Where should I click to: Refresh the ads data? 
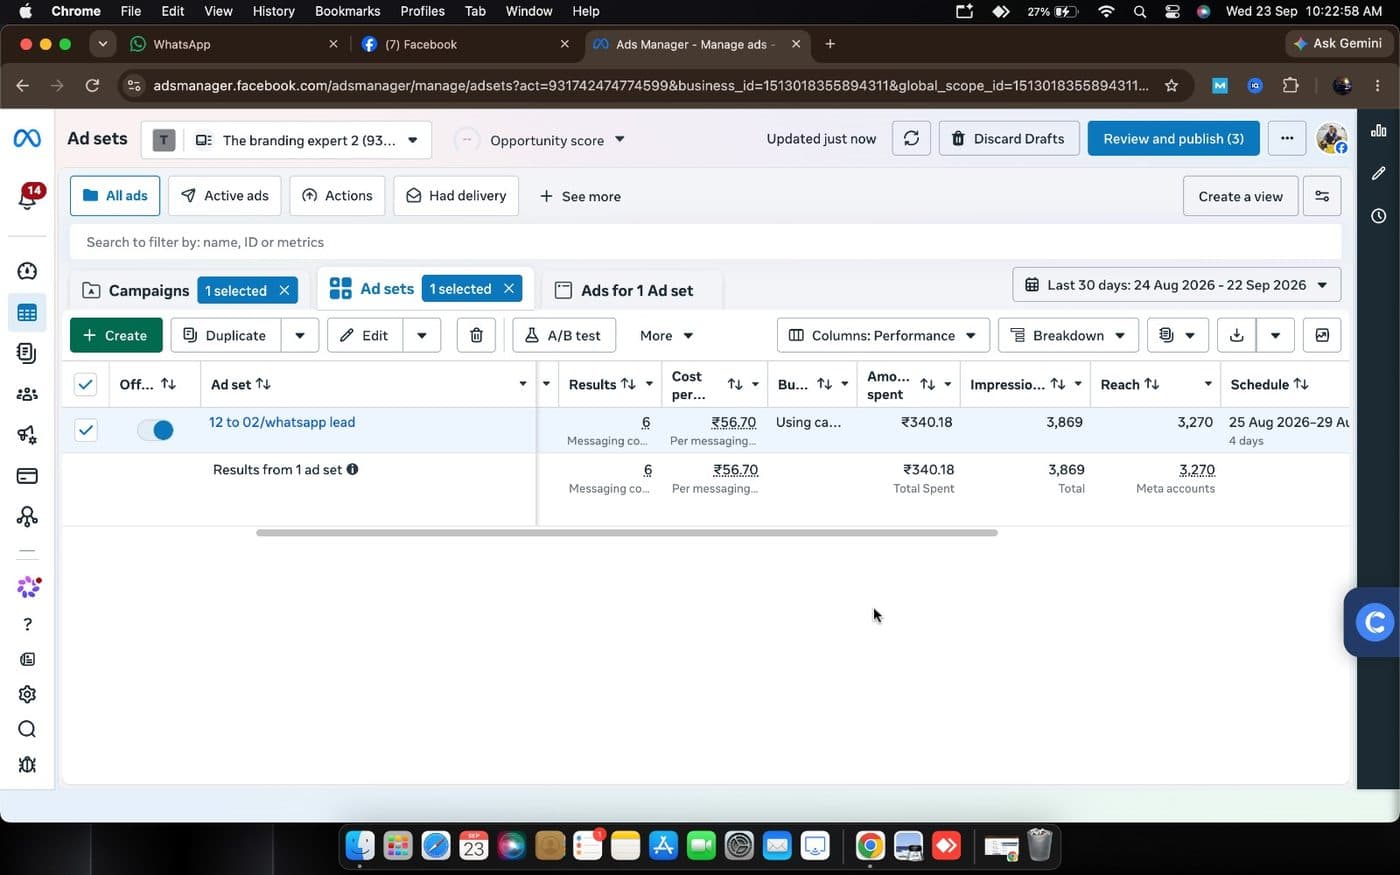pos(911,139)
